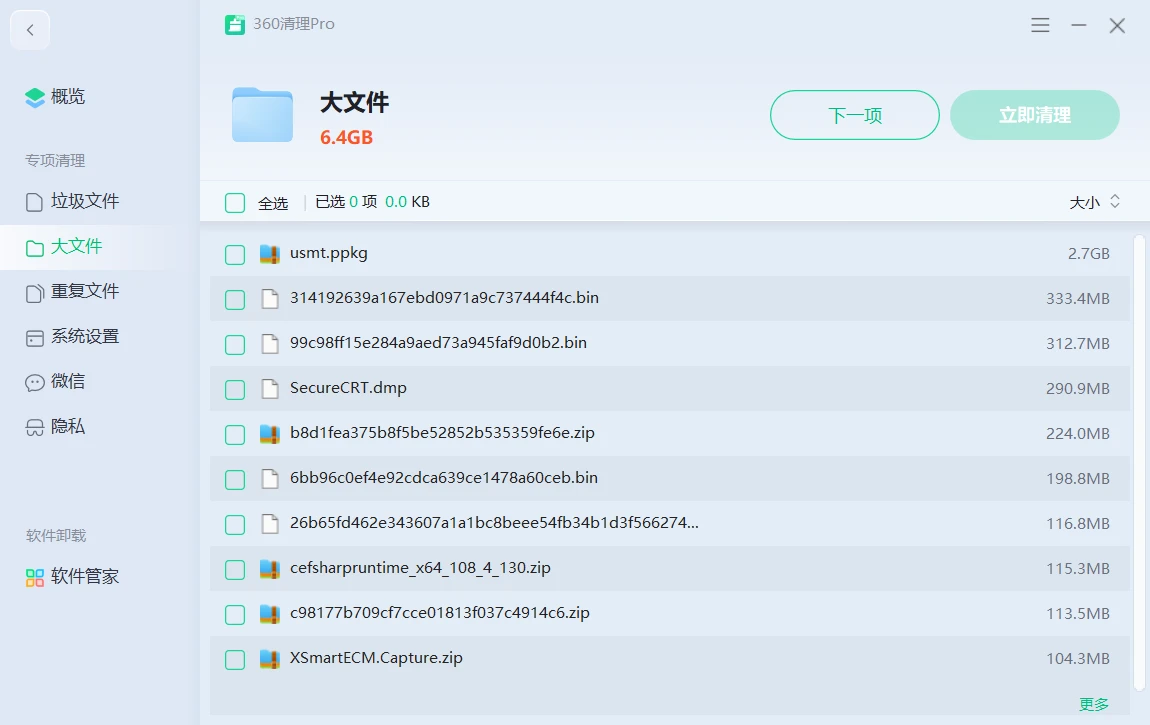This screenshot has width=1150, height=725.
Task: Toggle the 全选 select-all checkbox
Action: [x=235, y=203]
